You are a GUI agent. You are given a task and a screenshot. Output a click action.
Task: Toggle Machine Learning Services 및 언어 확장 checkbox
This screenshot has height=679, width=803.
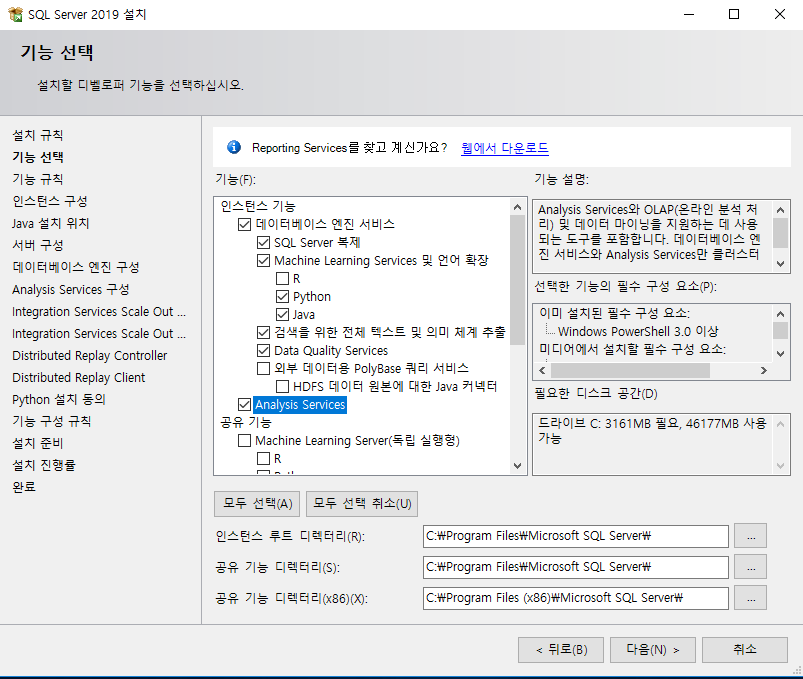(x=263, y=261)
